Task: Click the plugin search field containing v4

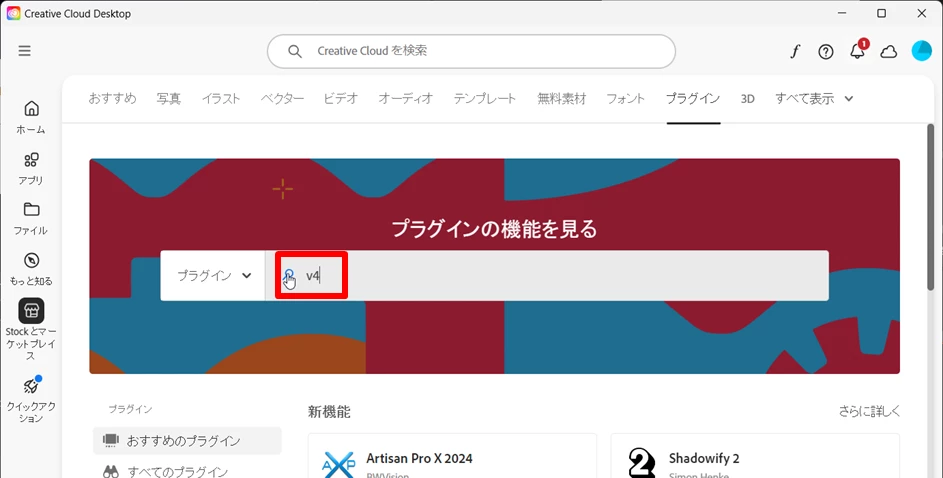Action: tap(547, 275)
